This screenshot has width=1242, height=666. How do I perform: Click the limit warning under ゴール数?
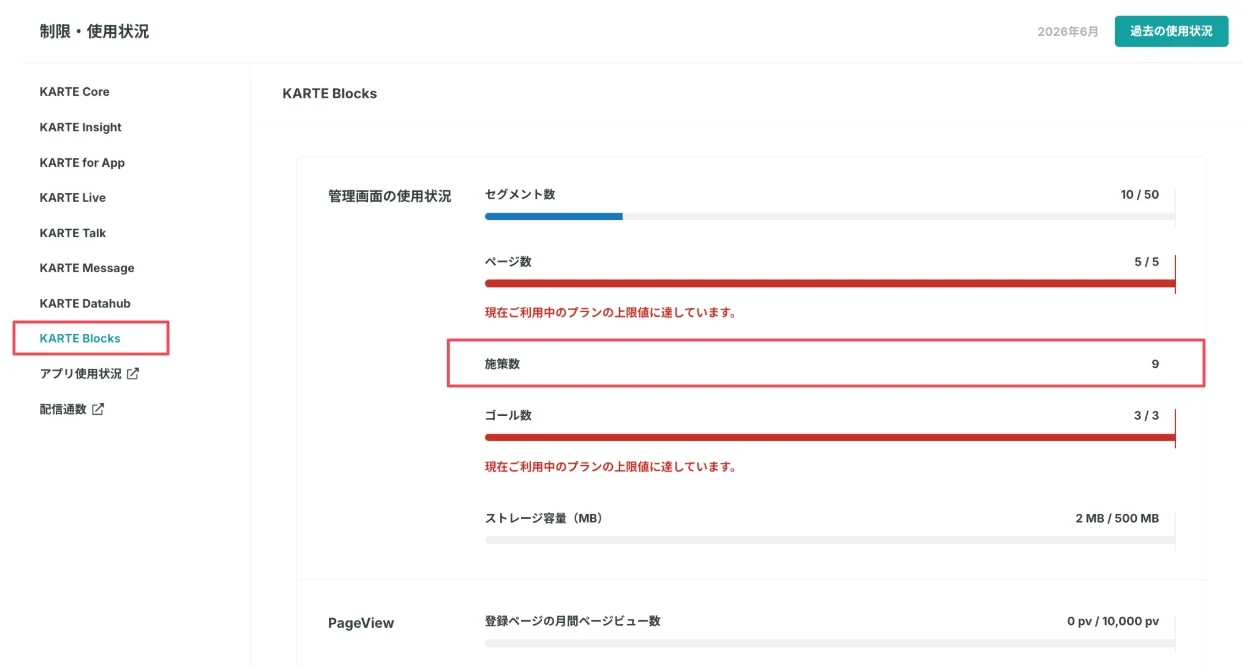point(611,467)
